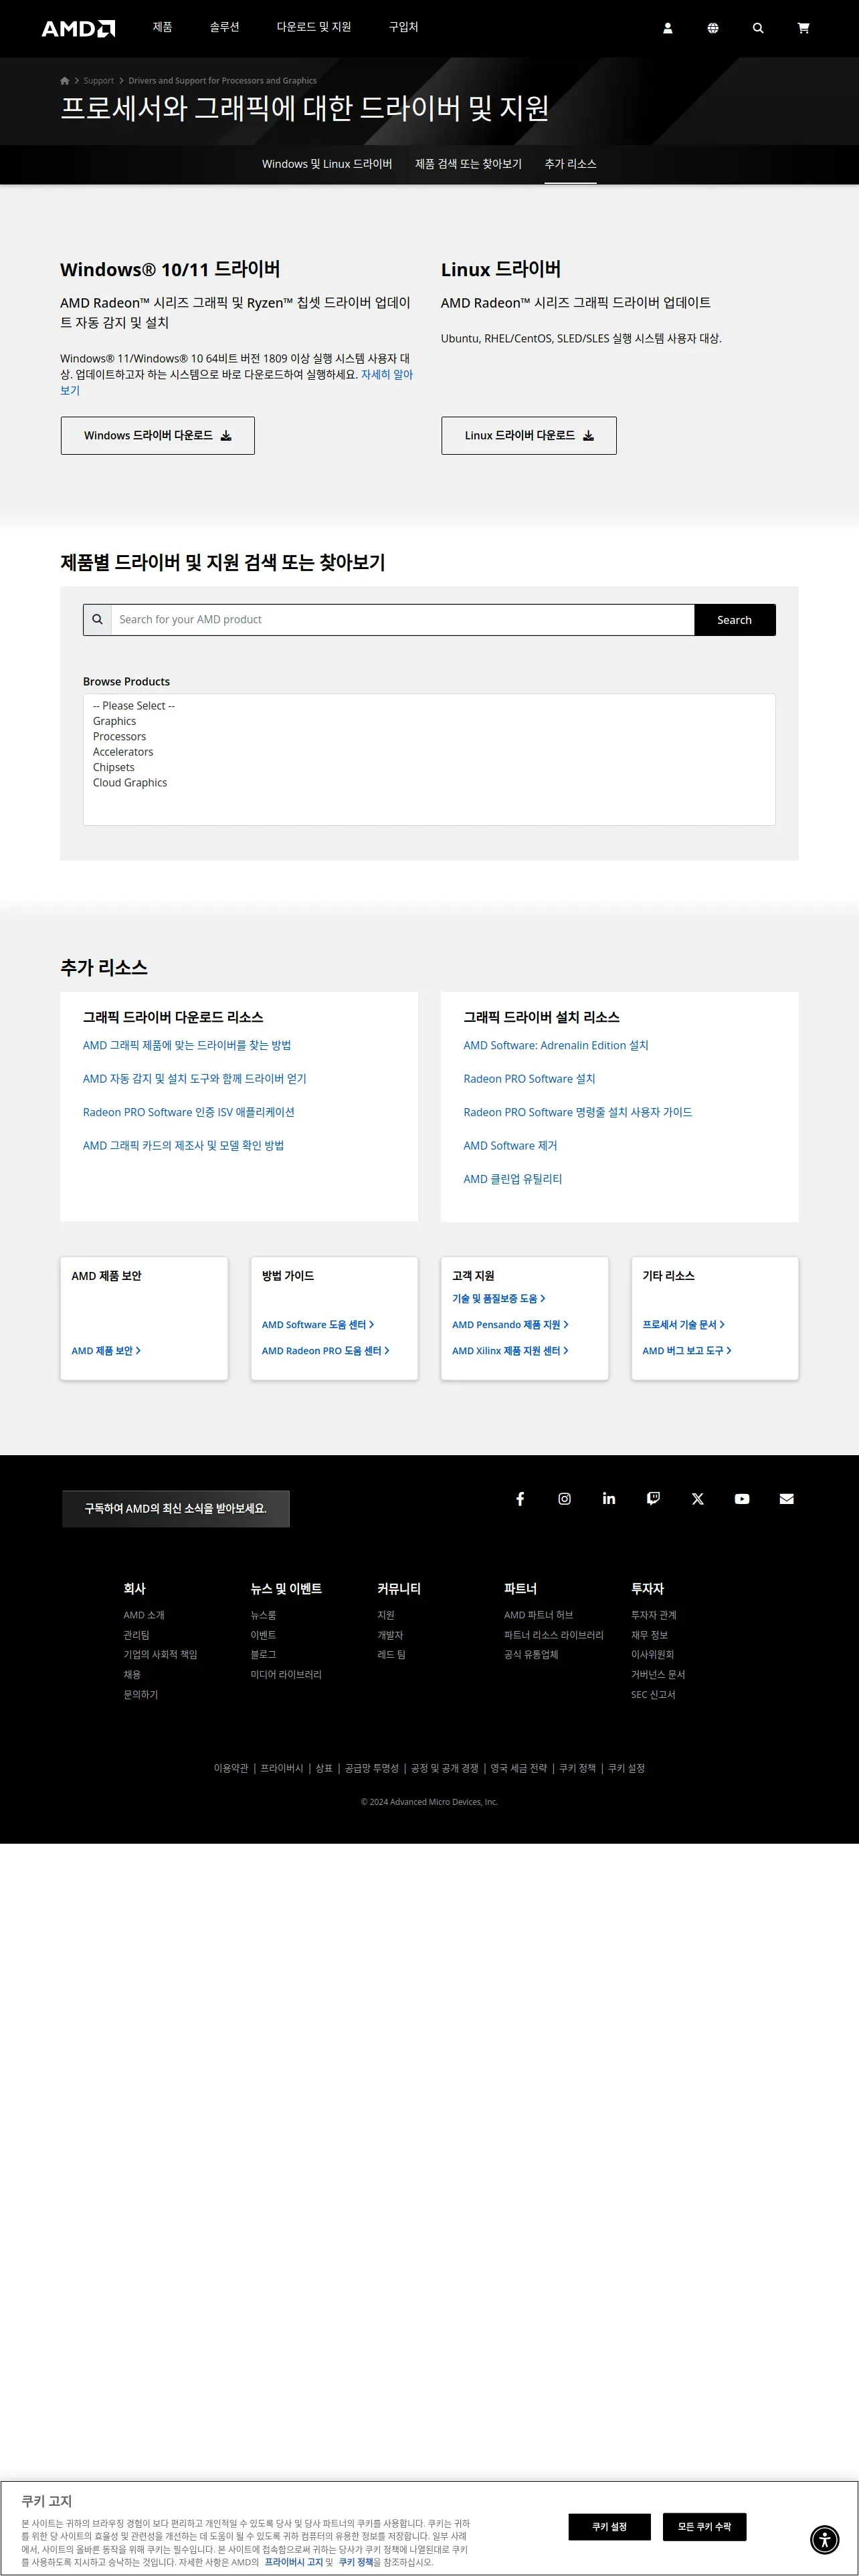The image size is (859, 2576).
Task: Click the home breadcrumb icon
Action: (65, 81)
